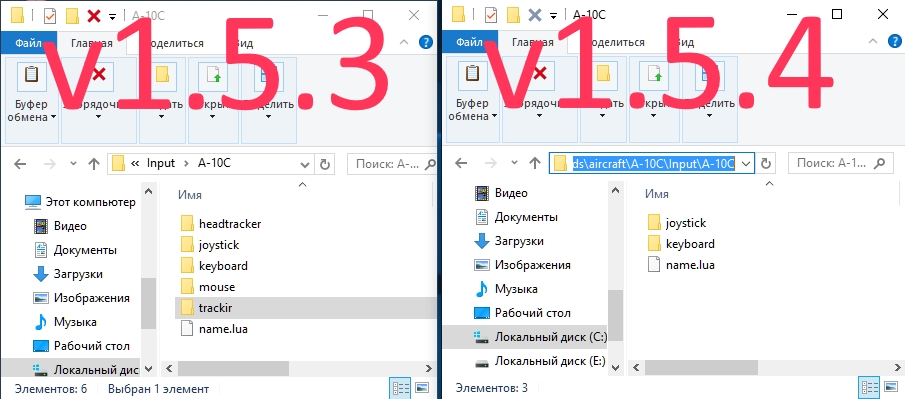Select Главная tab in left window
Viewport: 905px width, 399px height.
coord(92,43)
